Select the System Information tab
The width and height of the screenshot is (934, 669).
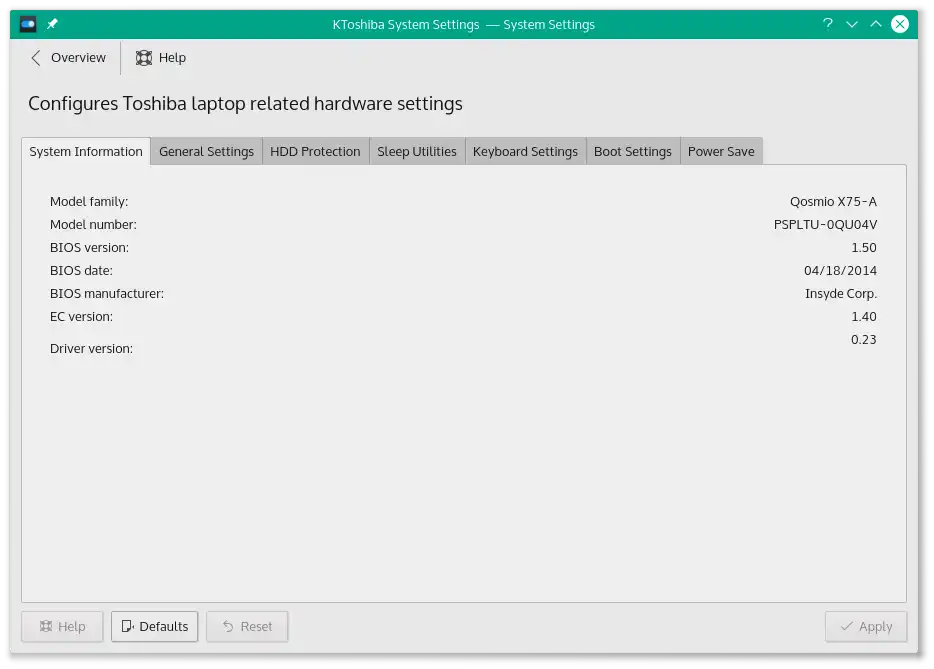click(x=86, y=151)
